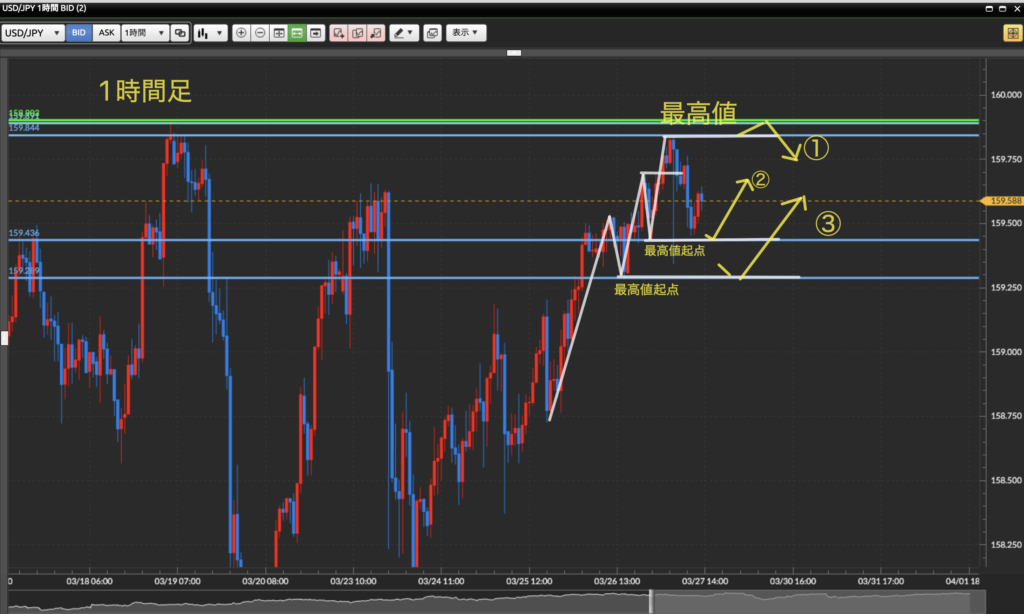Expand the chart type bar-style dropdown

click(x=210, y=33)
